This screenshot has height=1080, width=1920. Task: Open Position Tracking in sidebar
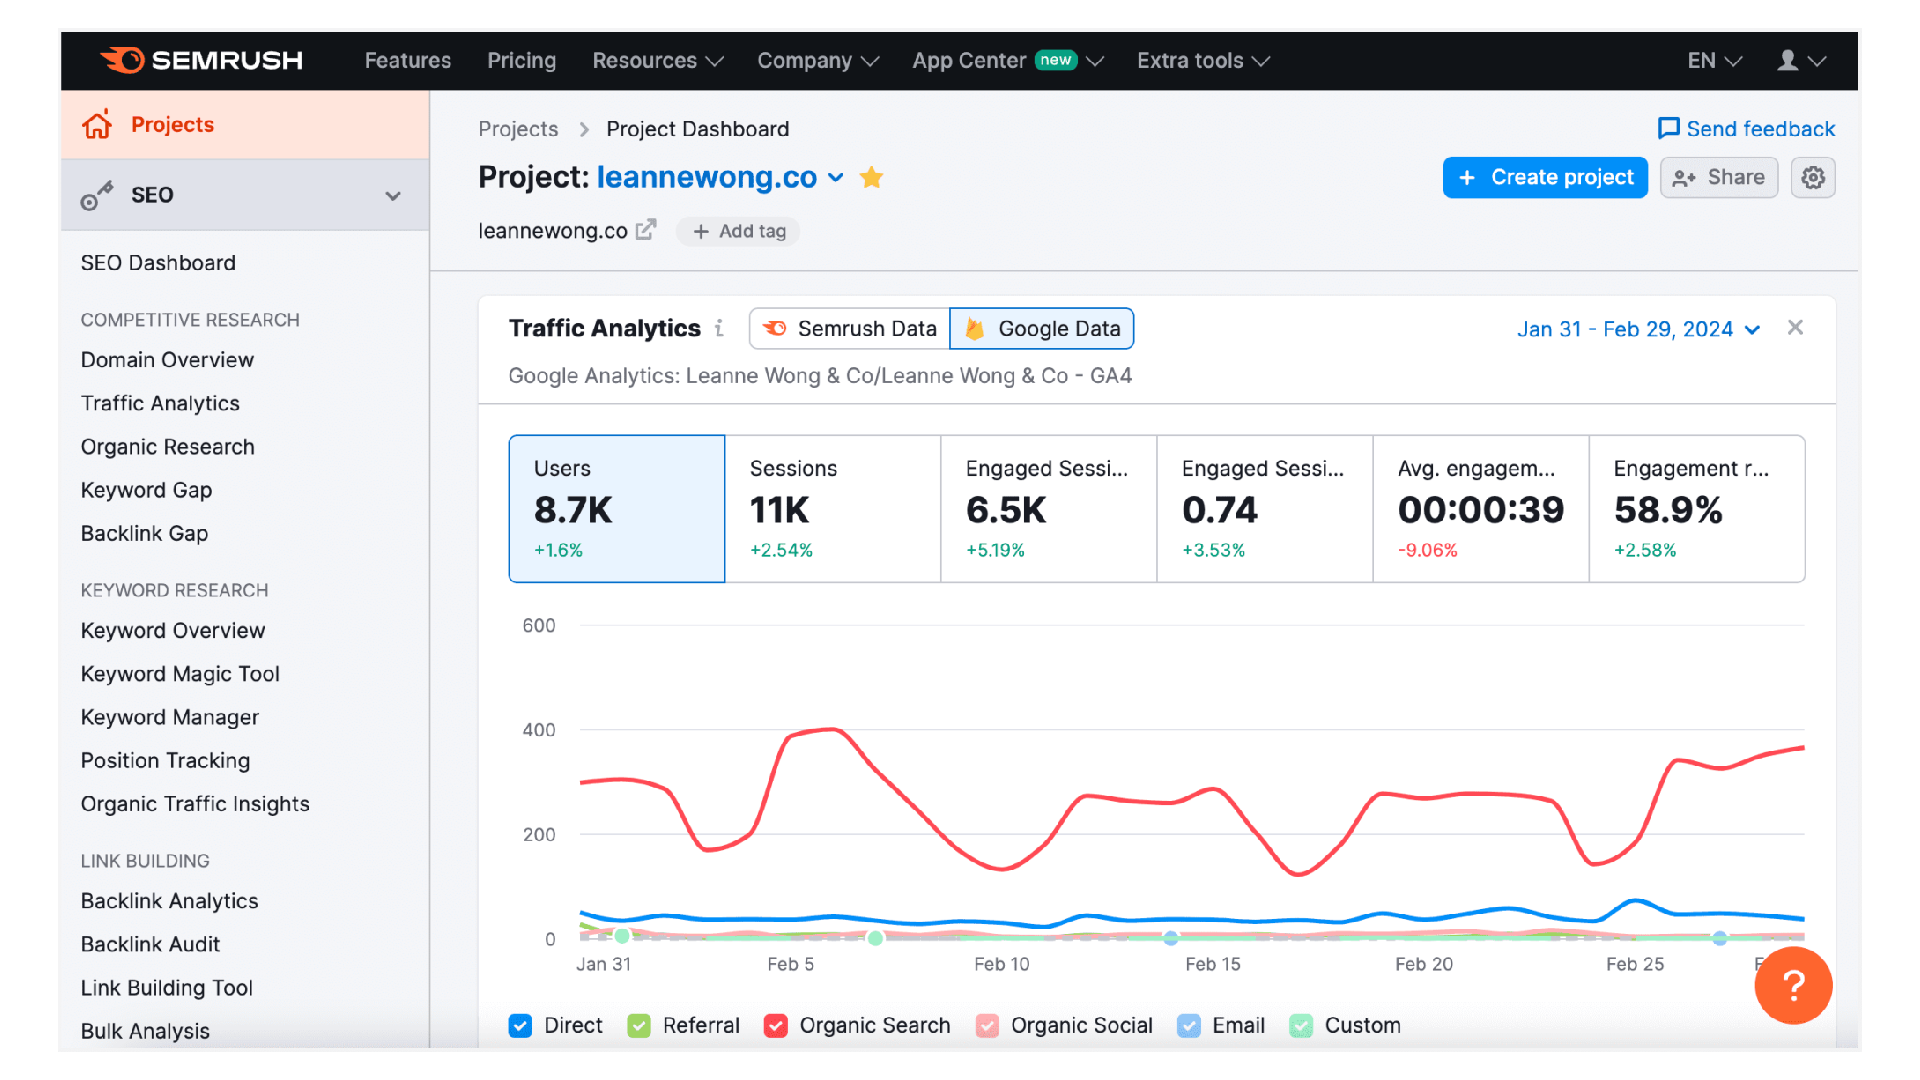pos(165,760)
